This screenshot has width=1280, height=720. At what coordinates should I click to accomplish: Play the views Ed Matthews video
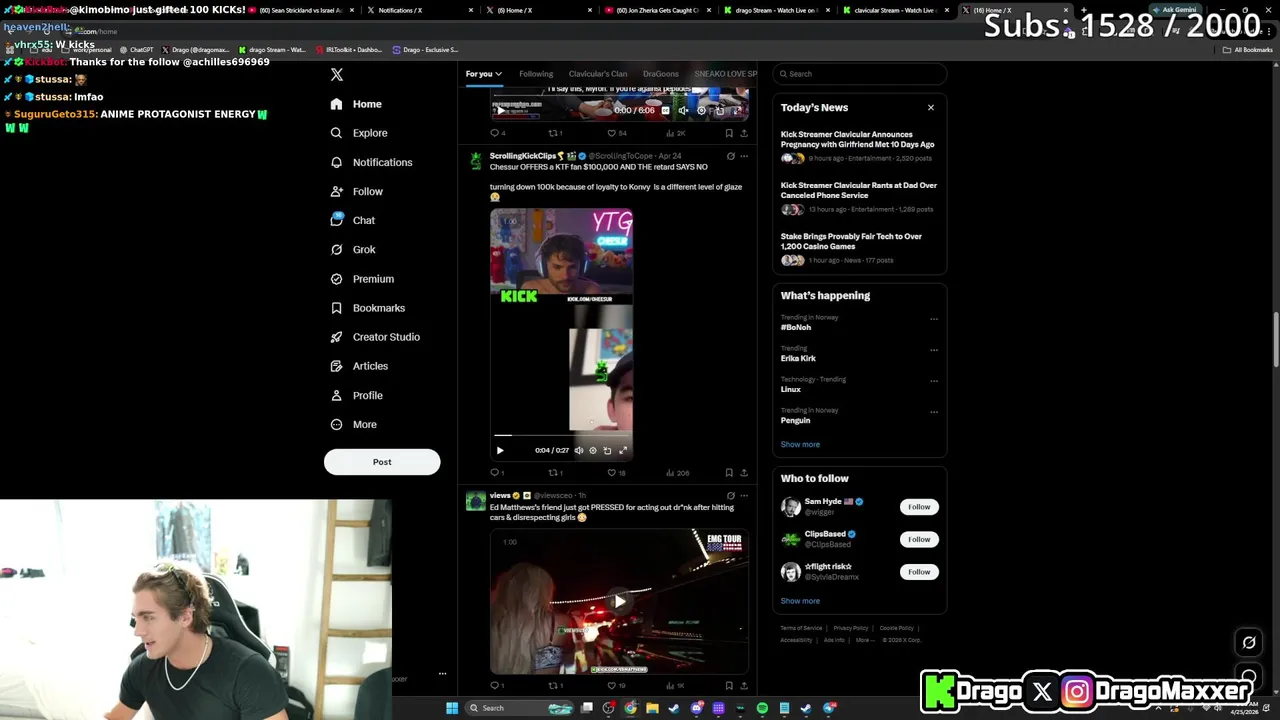619,601
